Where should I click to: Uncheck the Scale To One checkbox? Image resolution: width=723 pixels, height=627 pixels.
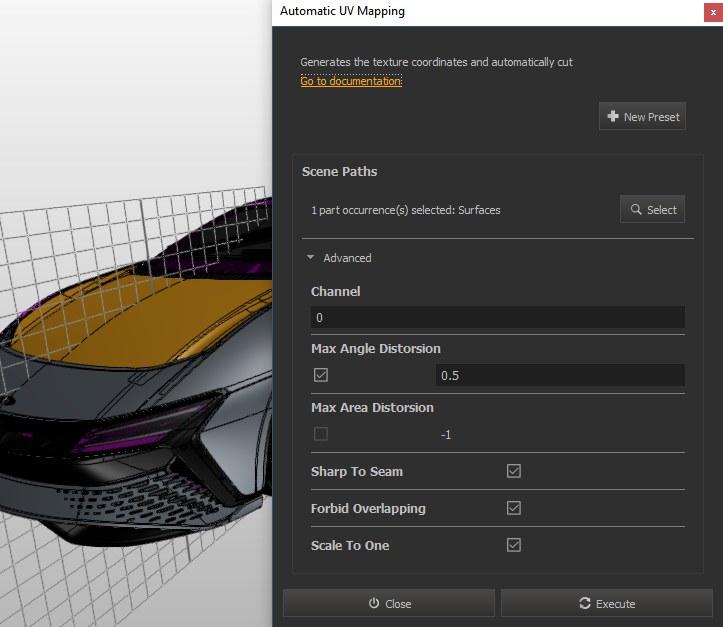514,545
